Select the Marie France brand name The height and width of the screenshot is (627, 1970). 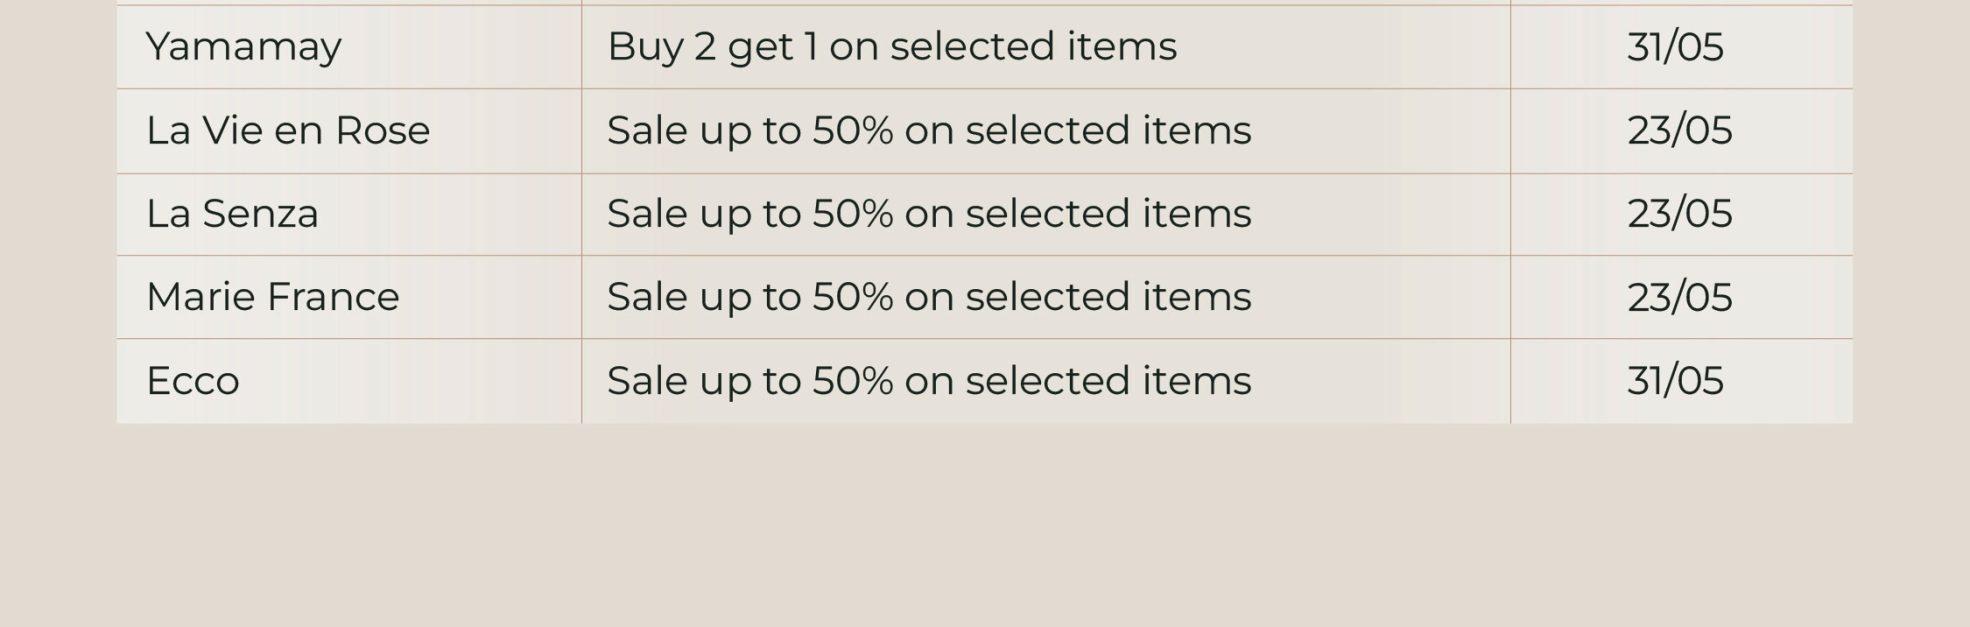(272, 297)
